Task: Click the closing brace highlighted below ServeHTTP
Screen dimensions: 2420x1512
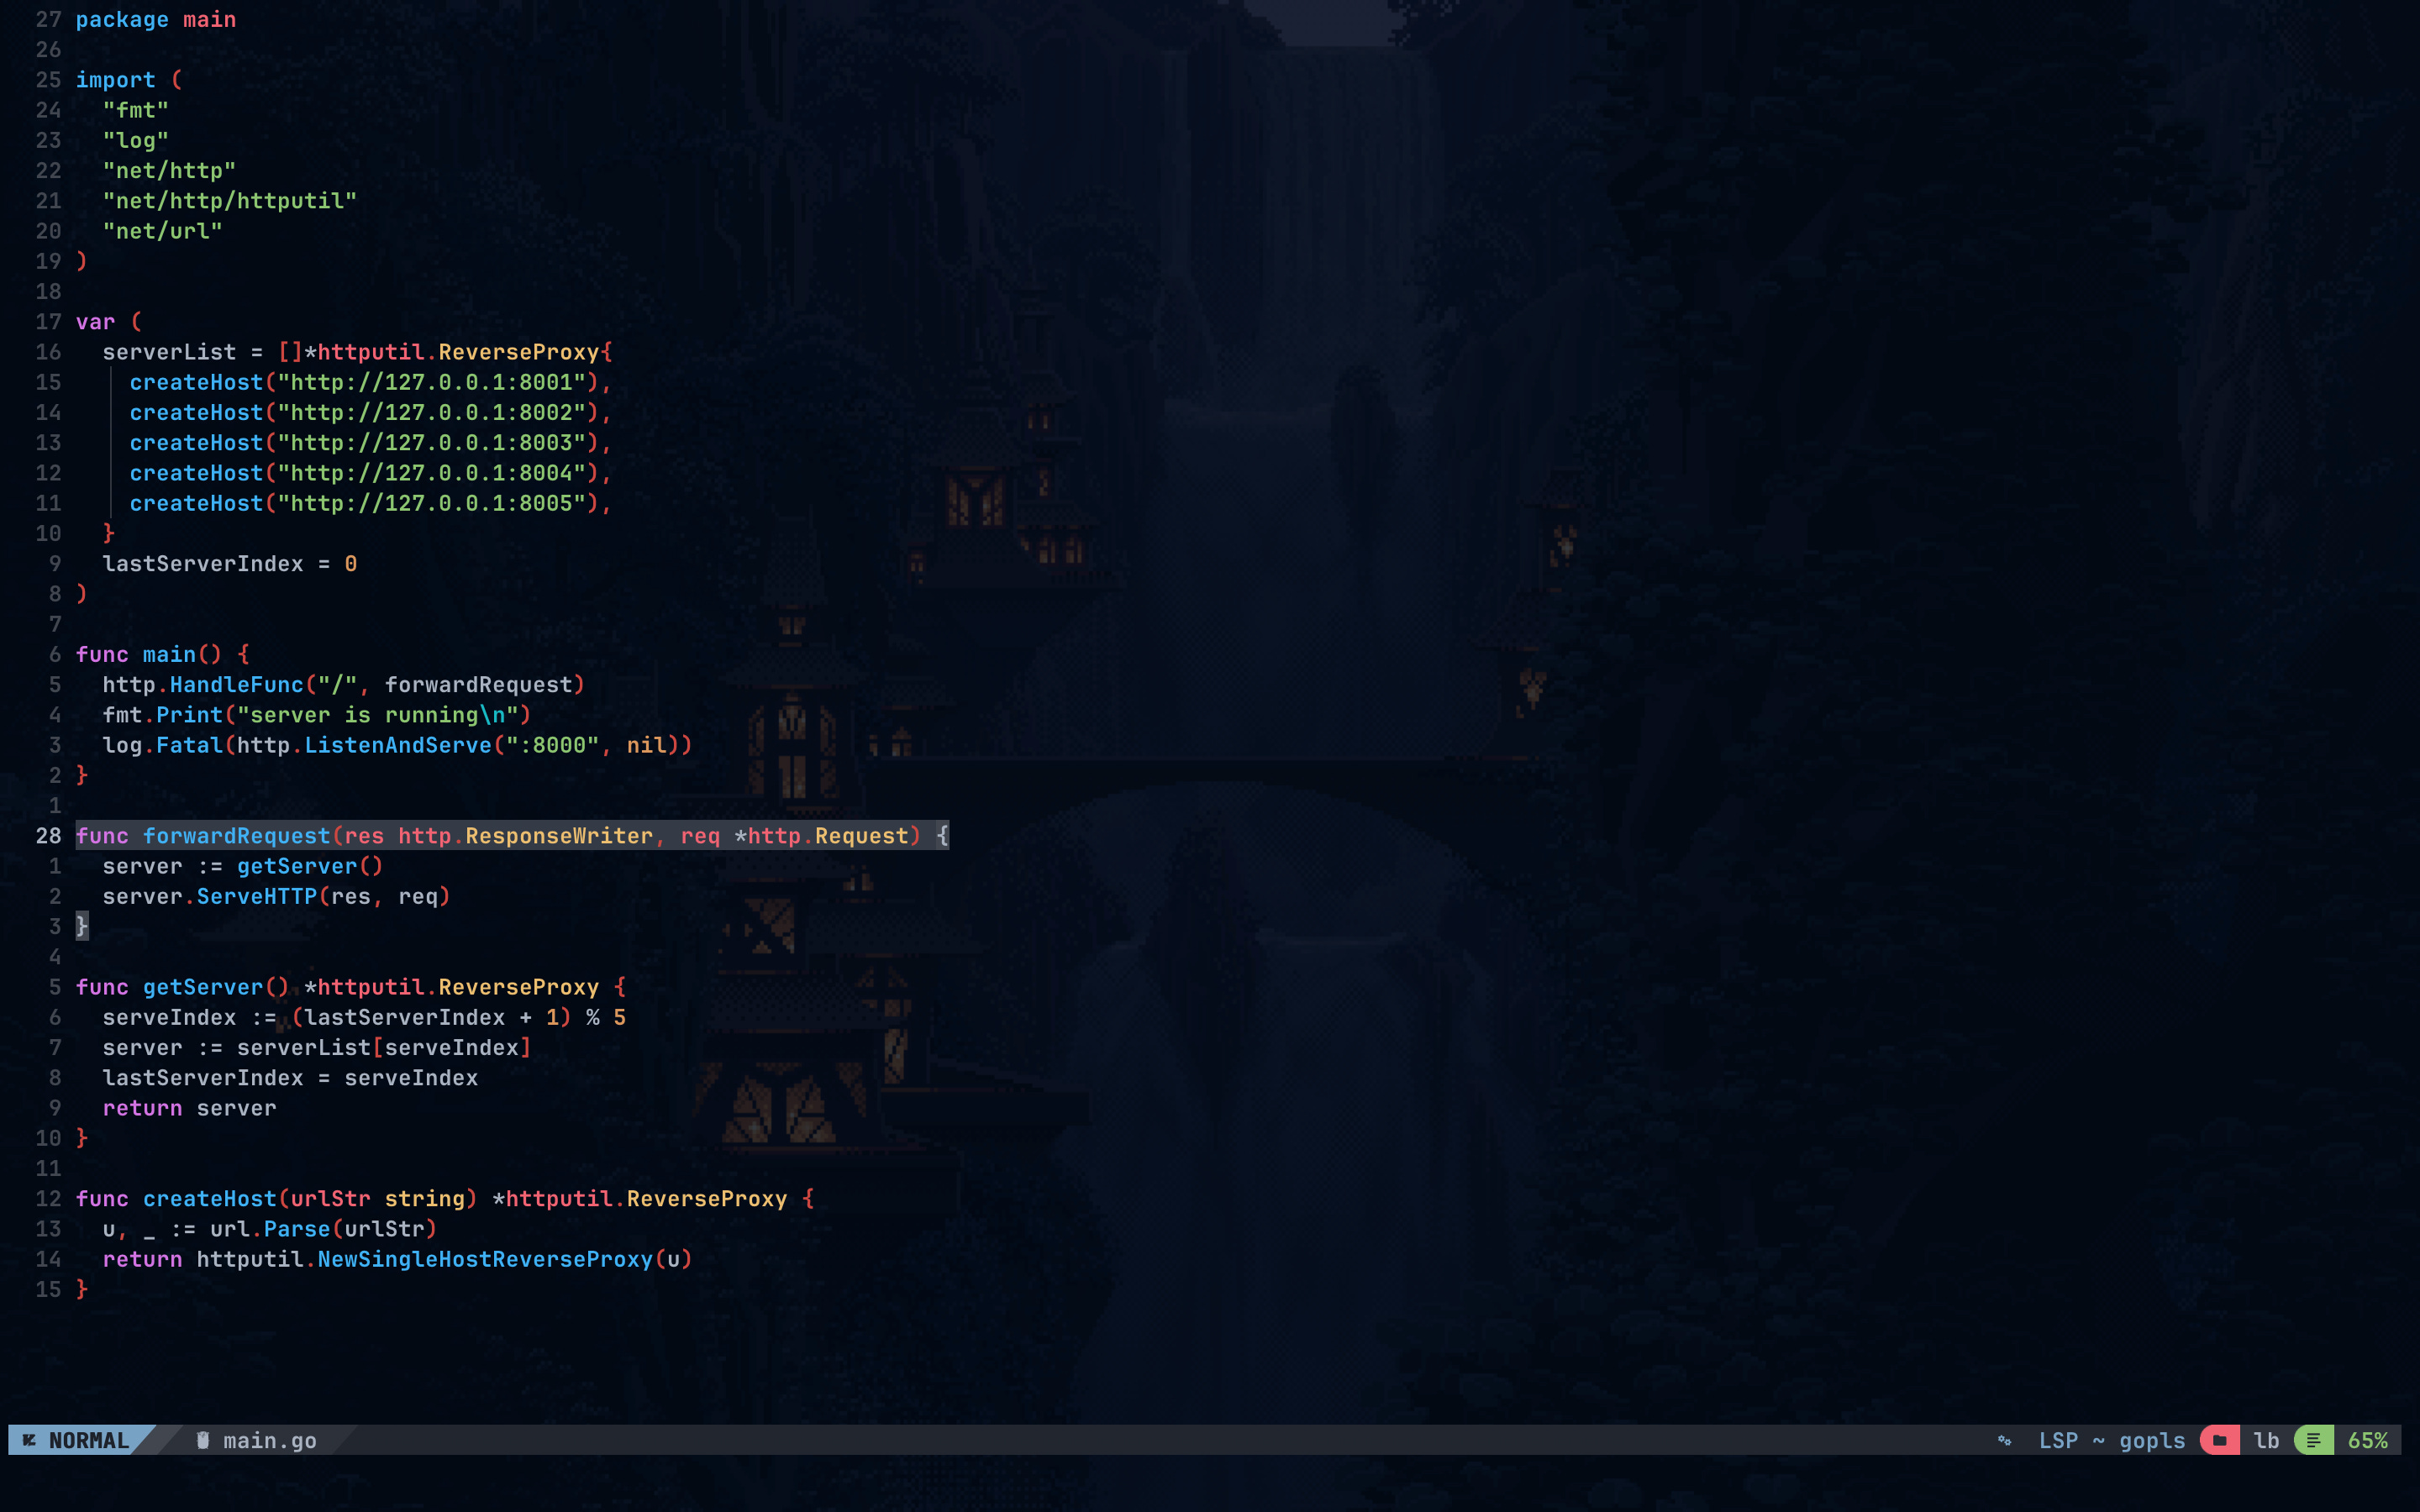Action: [x=82, y=927]
